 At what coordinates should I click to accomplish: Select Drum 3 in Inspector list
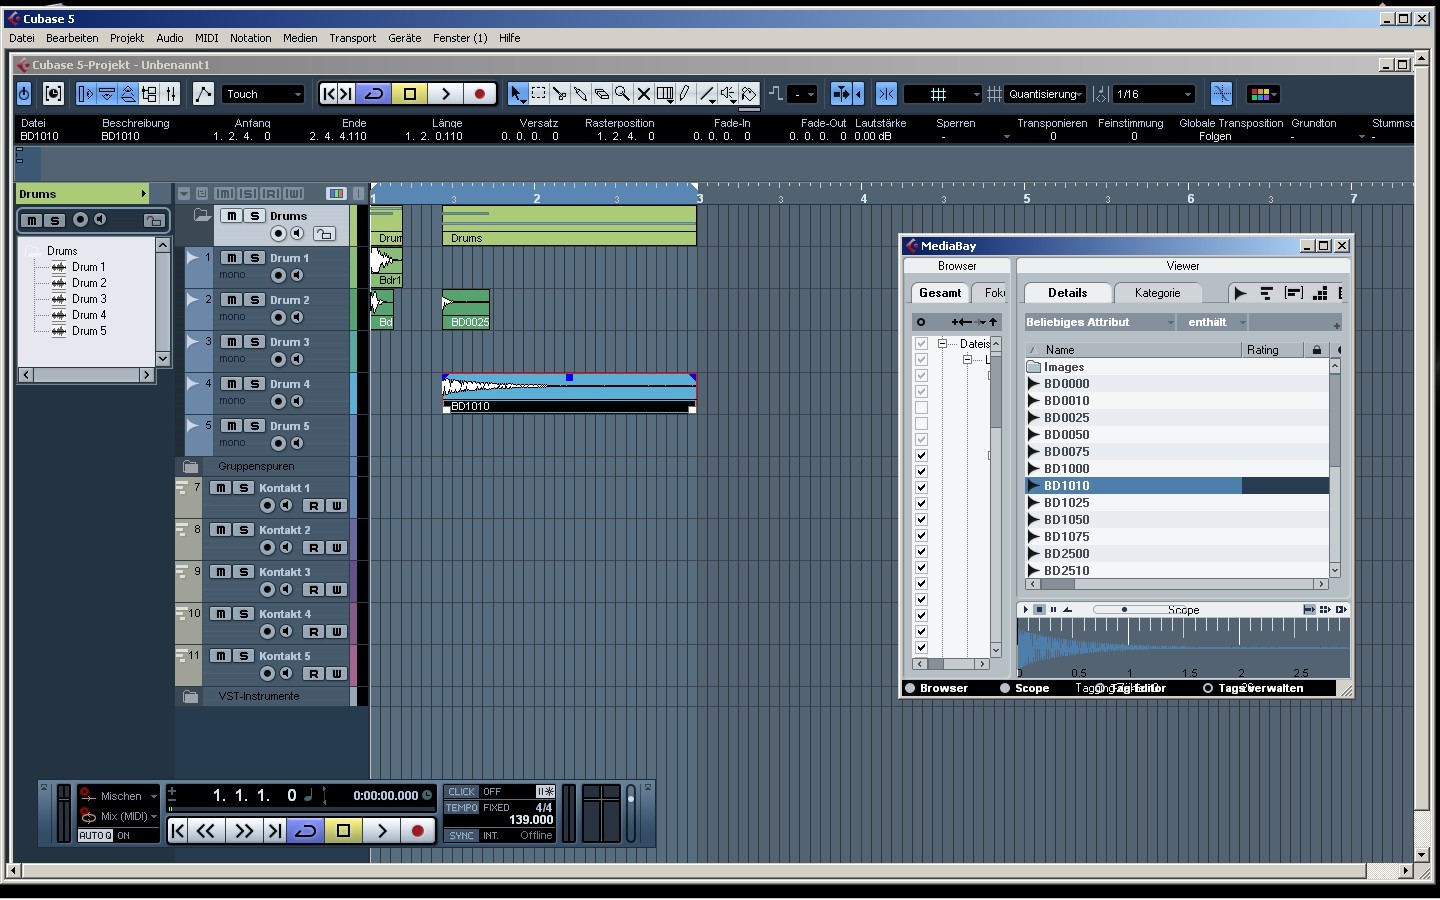click(x=89, y=299)
